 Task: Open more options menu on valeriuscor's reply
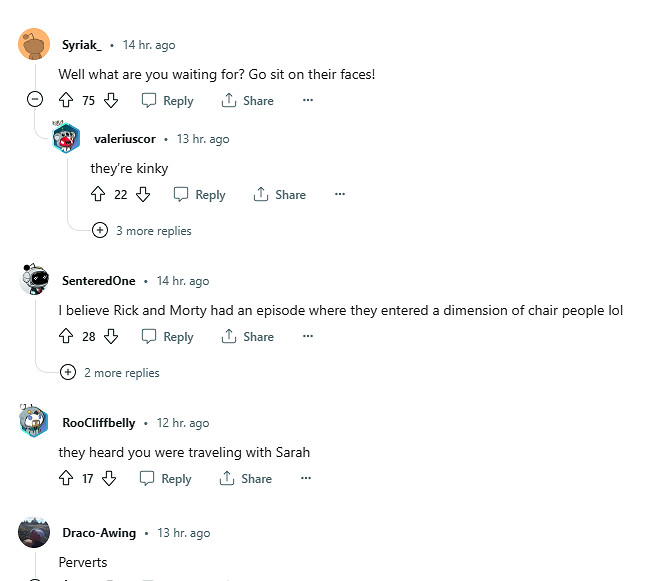(340, 194)
